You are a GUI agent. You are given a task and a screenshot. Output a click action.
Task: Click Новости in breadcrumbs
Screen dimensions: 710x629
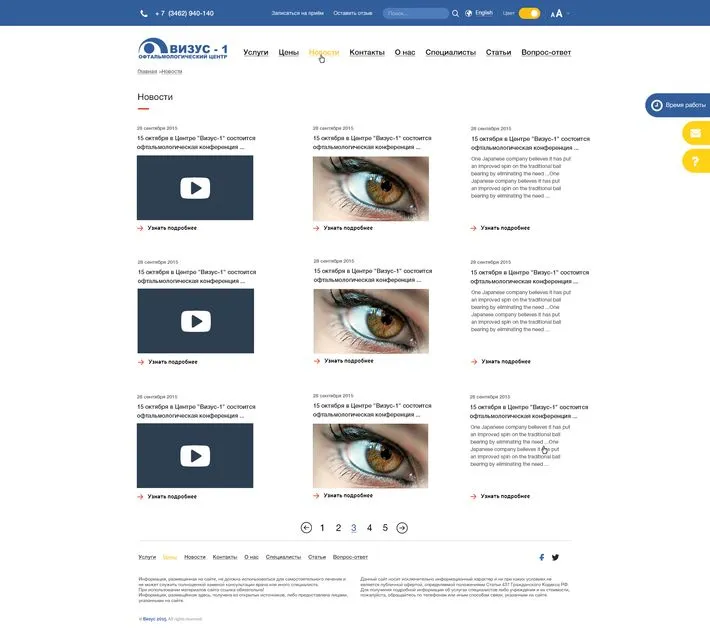(x=172, y=72)
